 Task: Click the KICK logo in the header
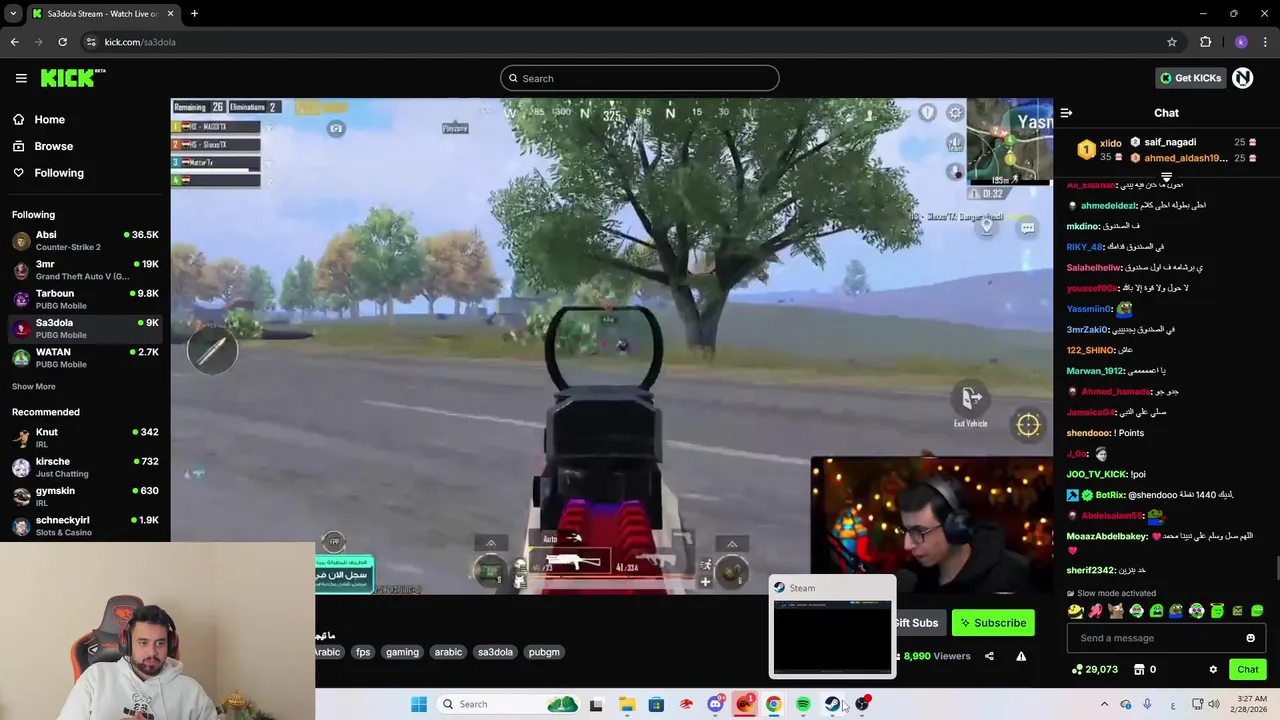pos(73,78)
